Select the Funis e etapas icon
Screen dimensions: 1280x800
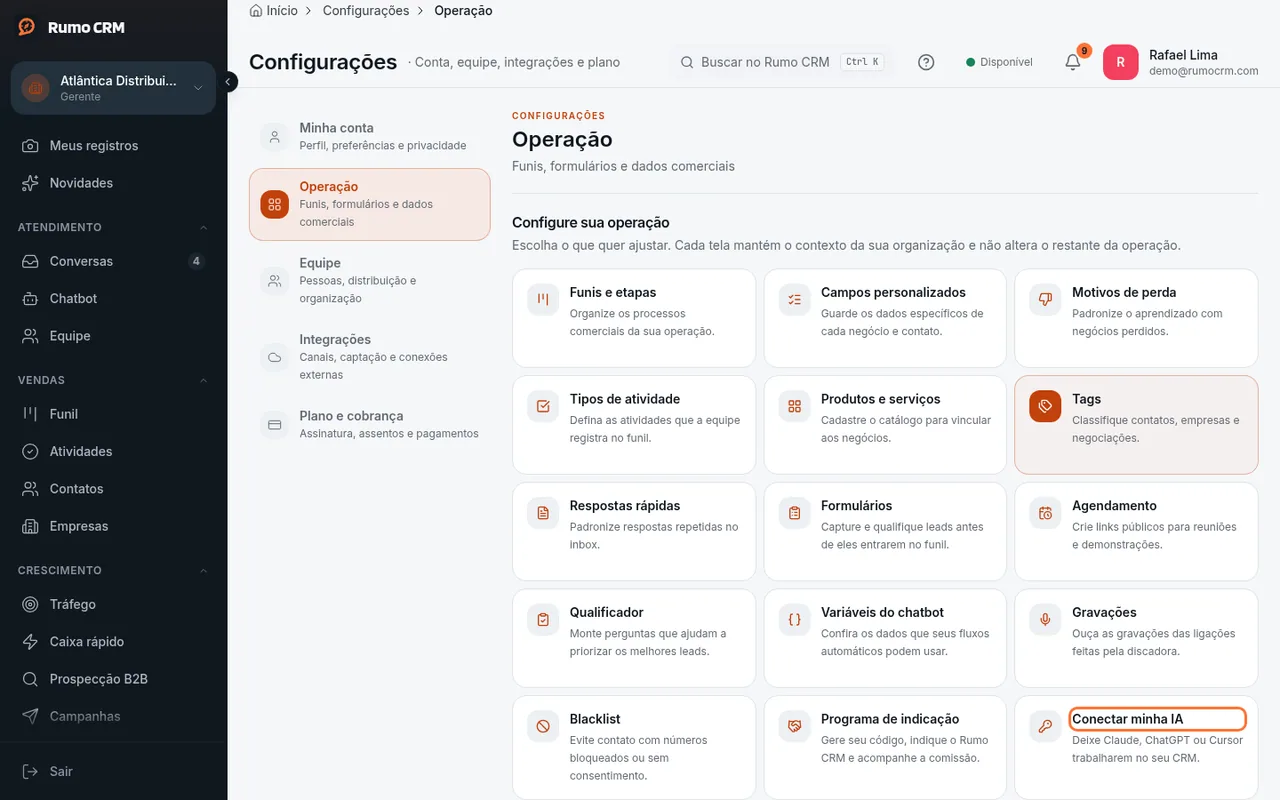[543, 299]
